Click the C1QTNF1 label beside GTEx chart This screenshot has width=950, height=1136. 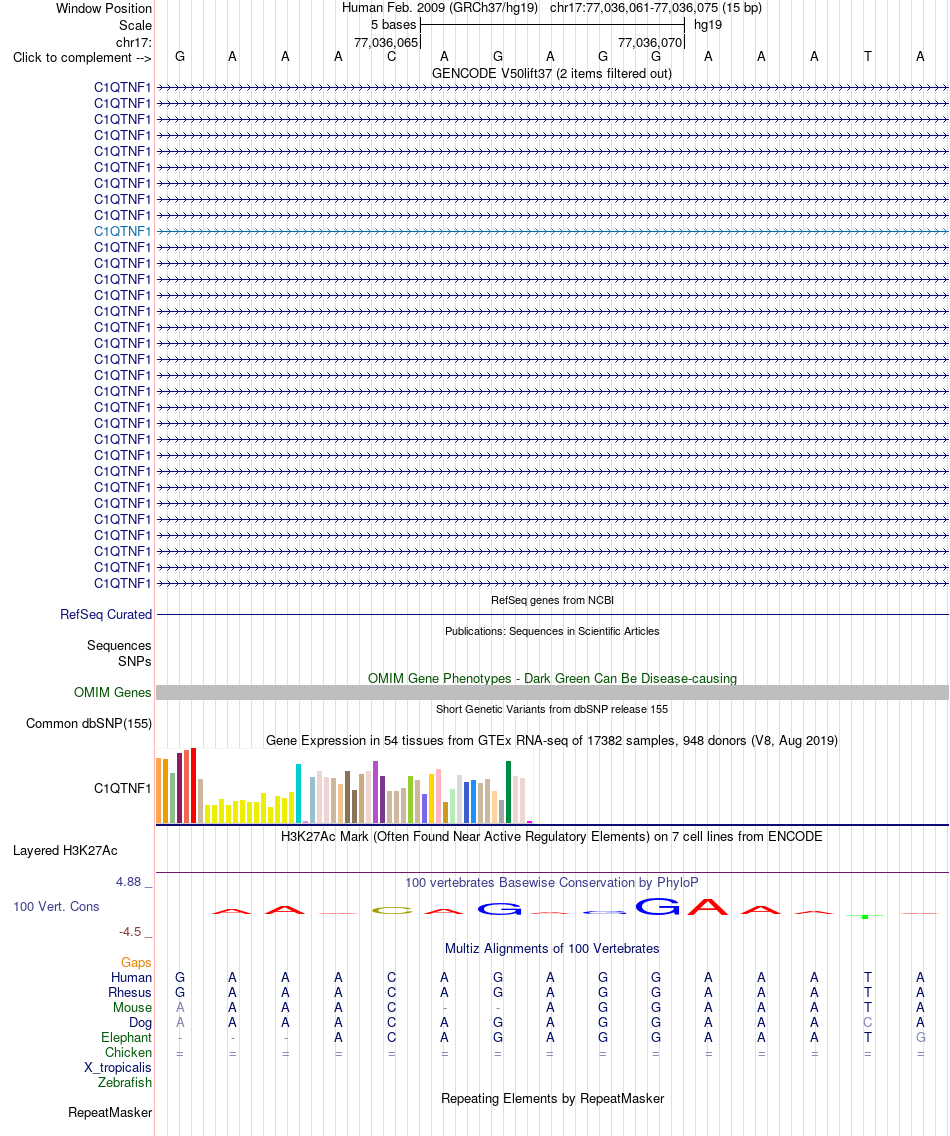pos(122,788)
